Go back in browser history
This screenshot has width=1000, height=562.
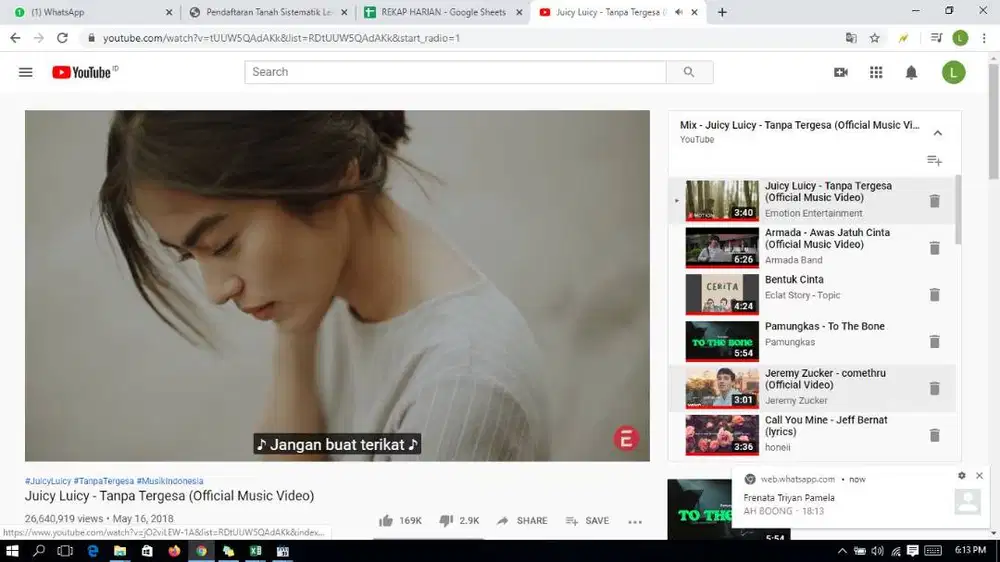click(15, 38)
